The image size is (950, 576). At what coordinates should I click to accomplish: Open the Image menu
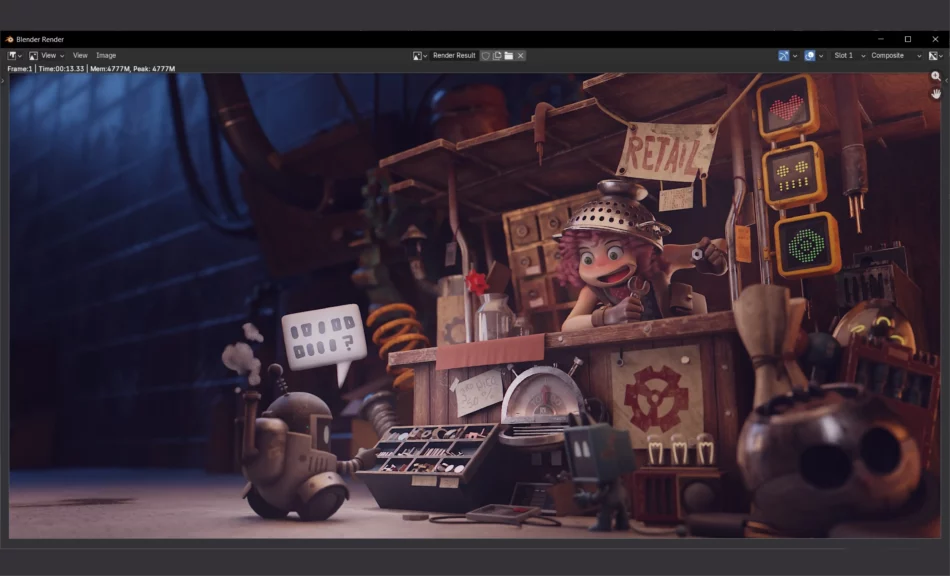click(x=106, y=56)
